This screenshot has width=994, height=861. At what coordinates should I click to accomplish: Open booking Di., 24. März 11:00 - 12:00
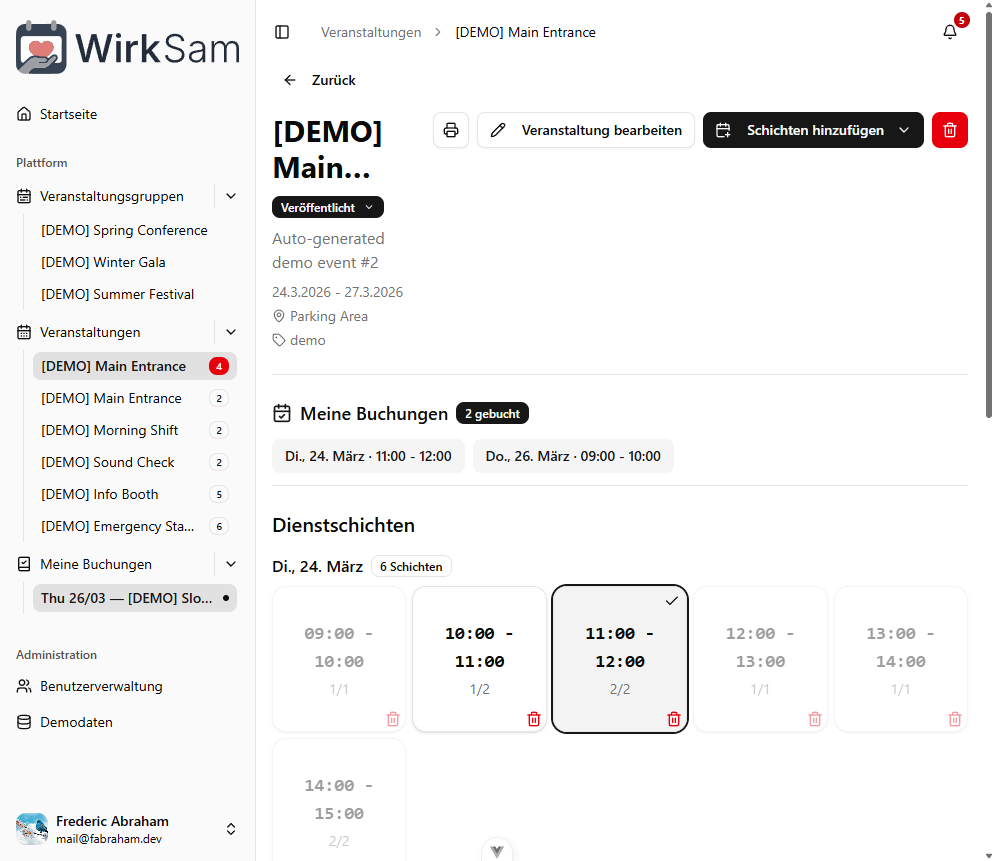click(368, 456)
